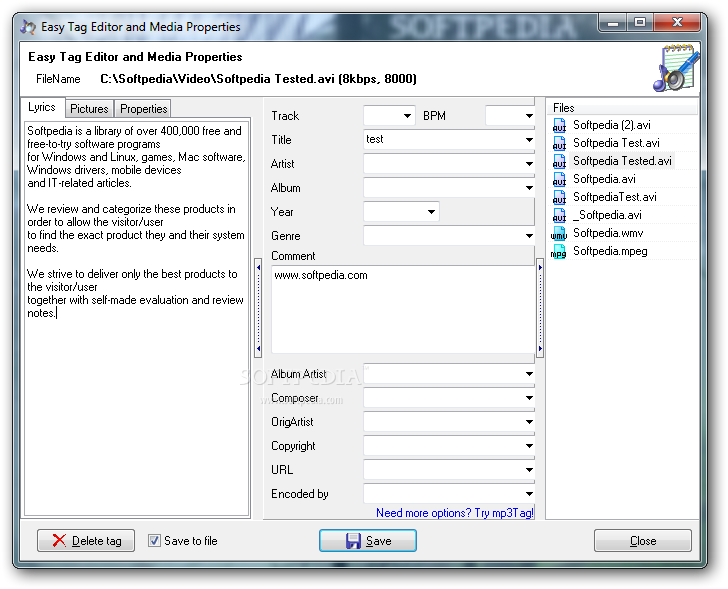Expand the Title dropdown arrow

529,140
